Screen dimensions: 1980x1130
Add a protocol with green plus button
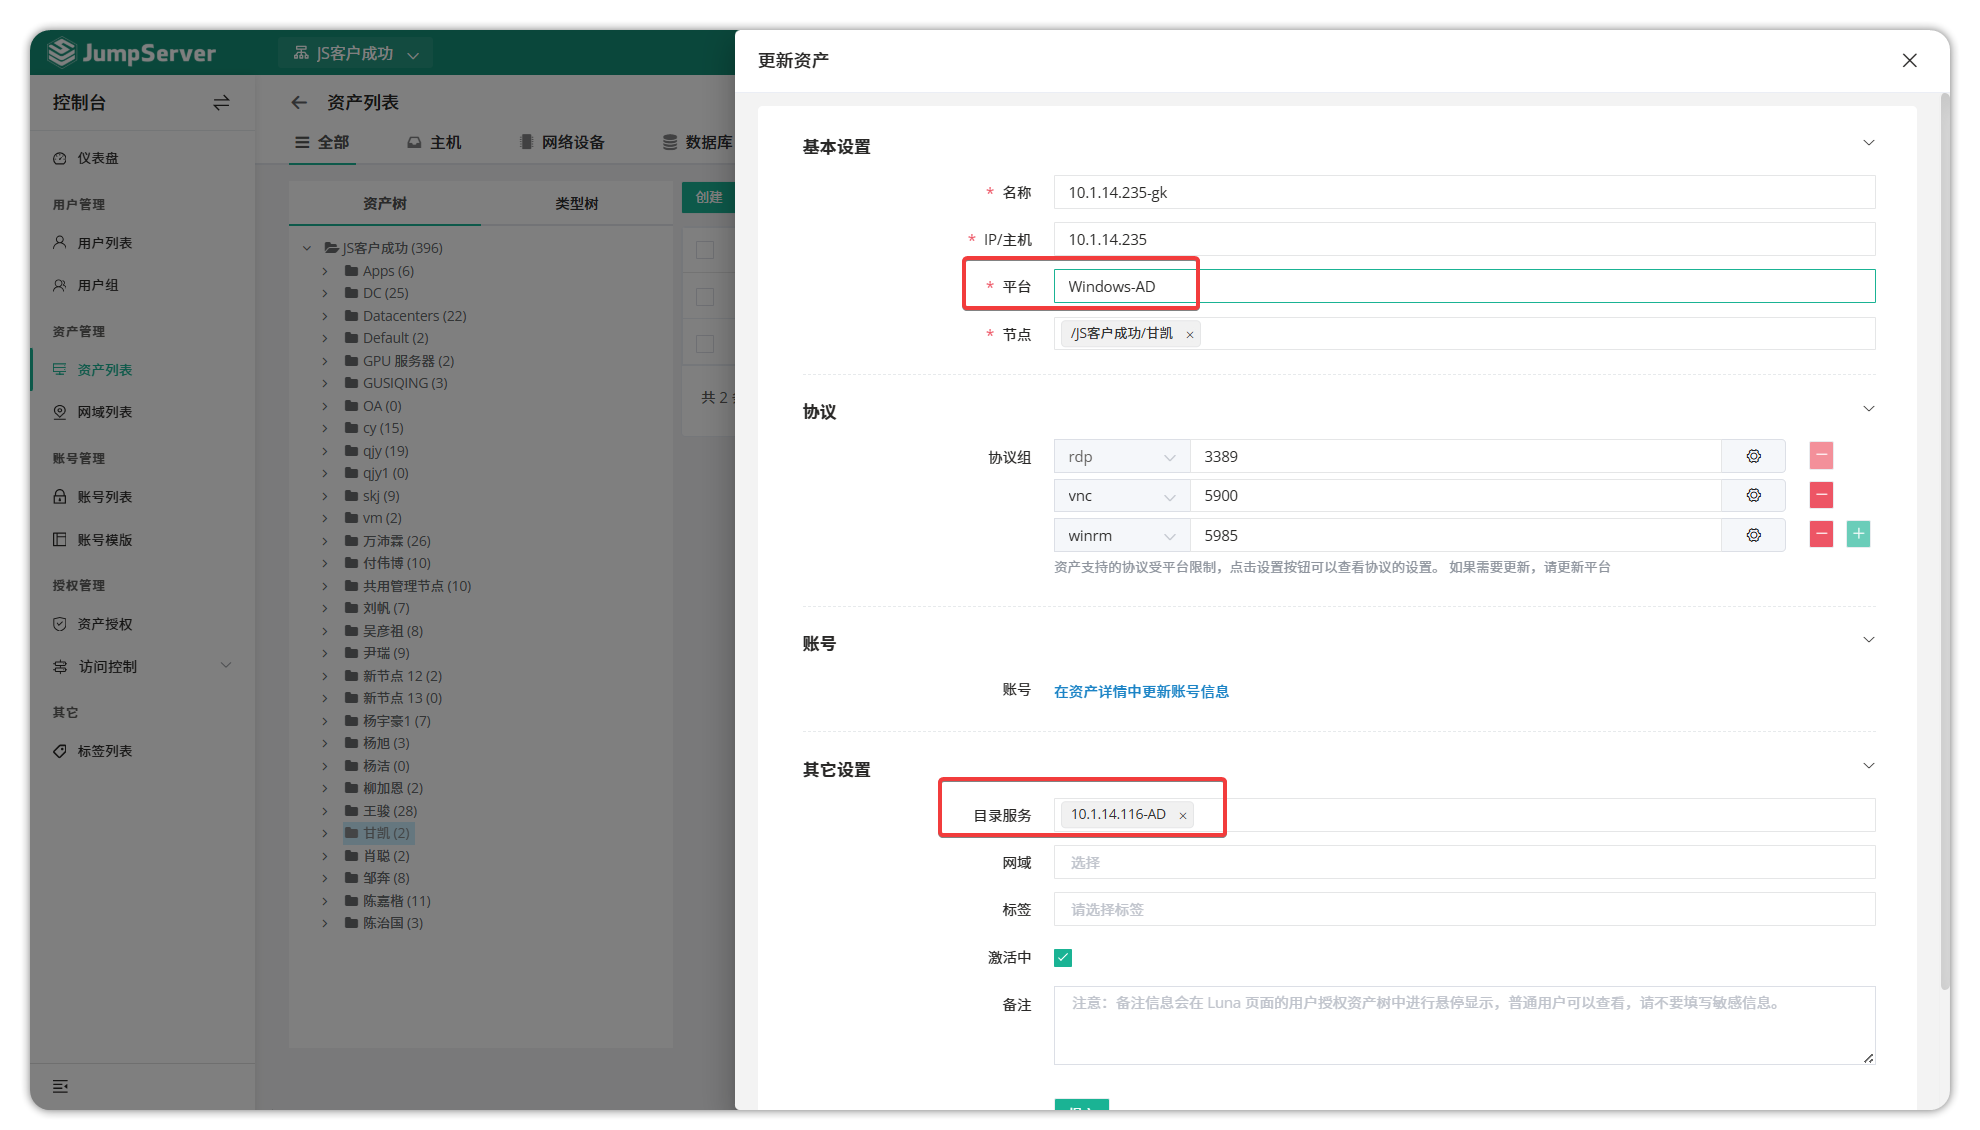pos(1858,534)
